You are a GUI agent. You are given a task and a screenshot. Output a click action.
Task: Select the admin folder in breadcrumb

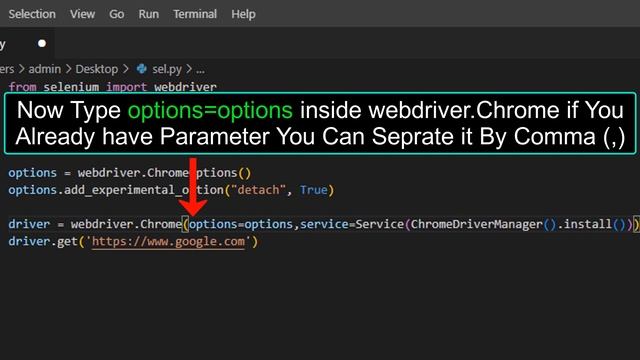coord(44,69)
